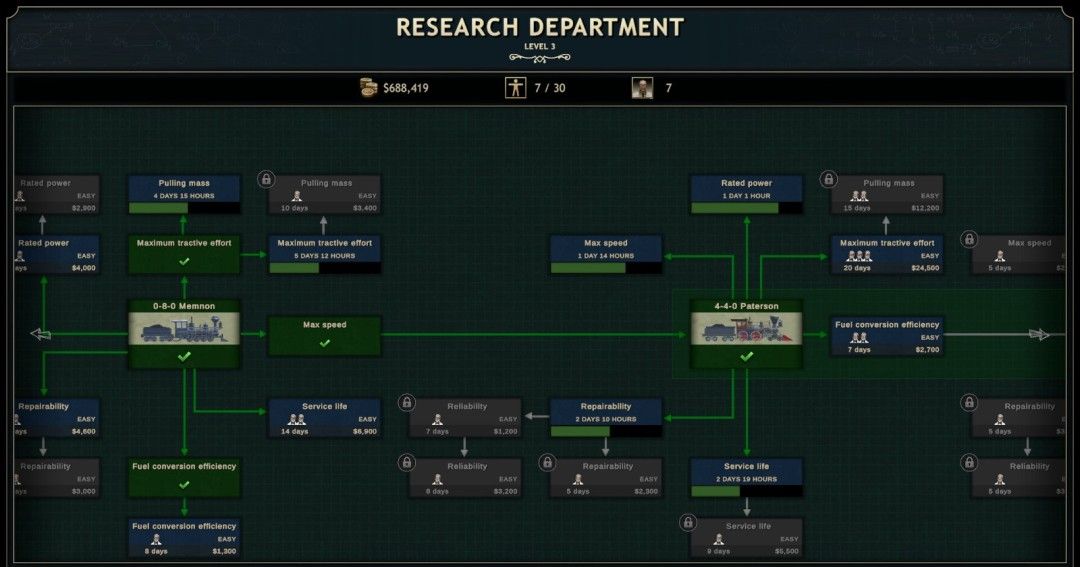This screenshot has height=567, width=1080.
Task: Click completed Fuel conversion efficiency checkmark node
Action: (184, 477)
